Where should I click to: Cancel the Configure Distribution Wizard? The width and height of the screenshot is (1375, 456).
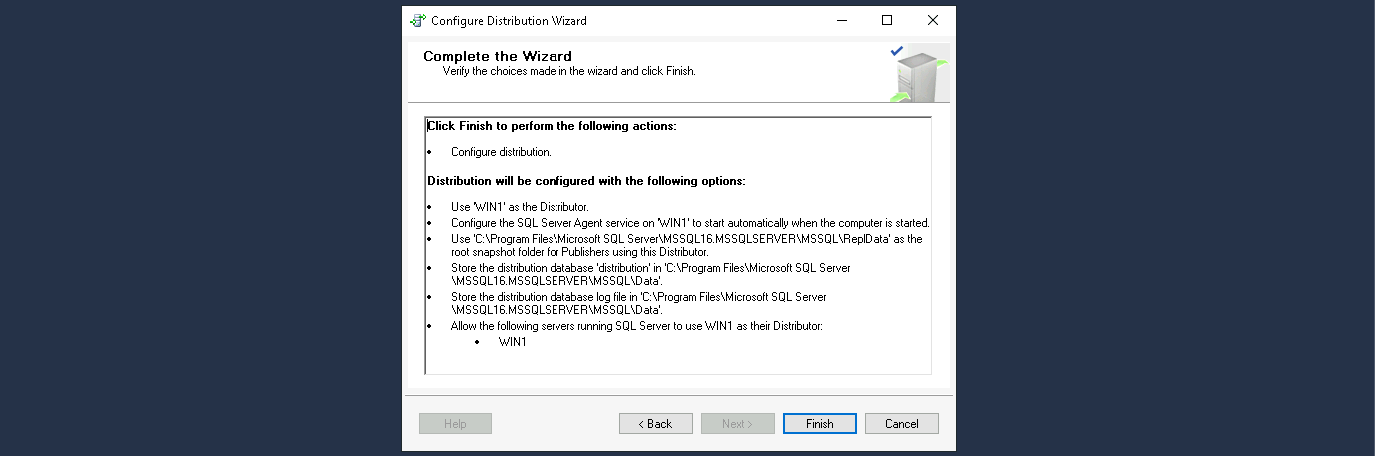pyautogui.click(x=901, y=424)
